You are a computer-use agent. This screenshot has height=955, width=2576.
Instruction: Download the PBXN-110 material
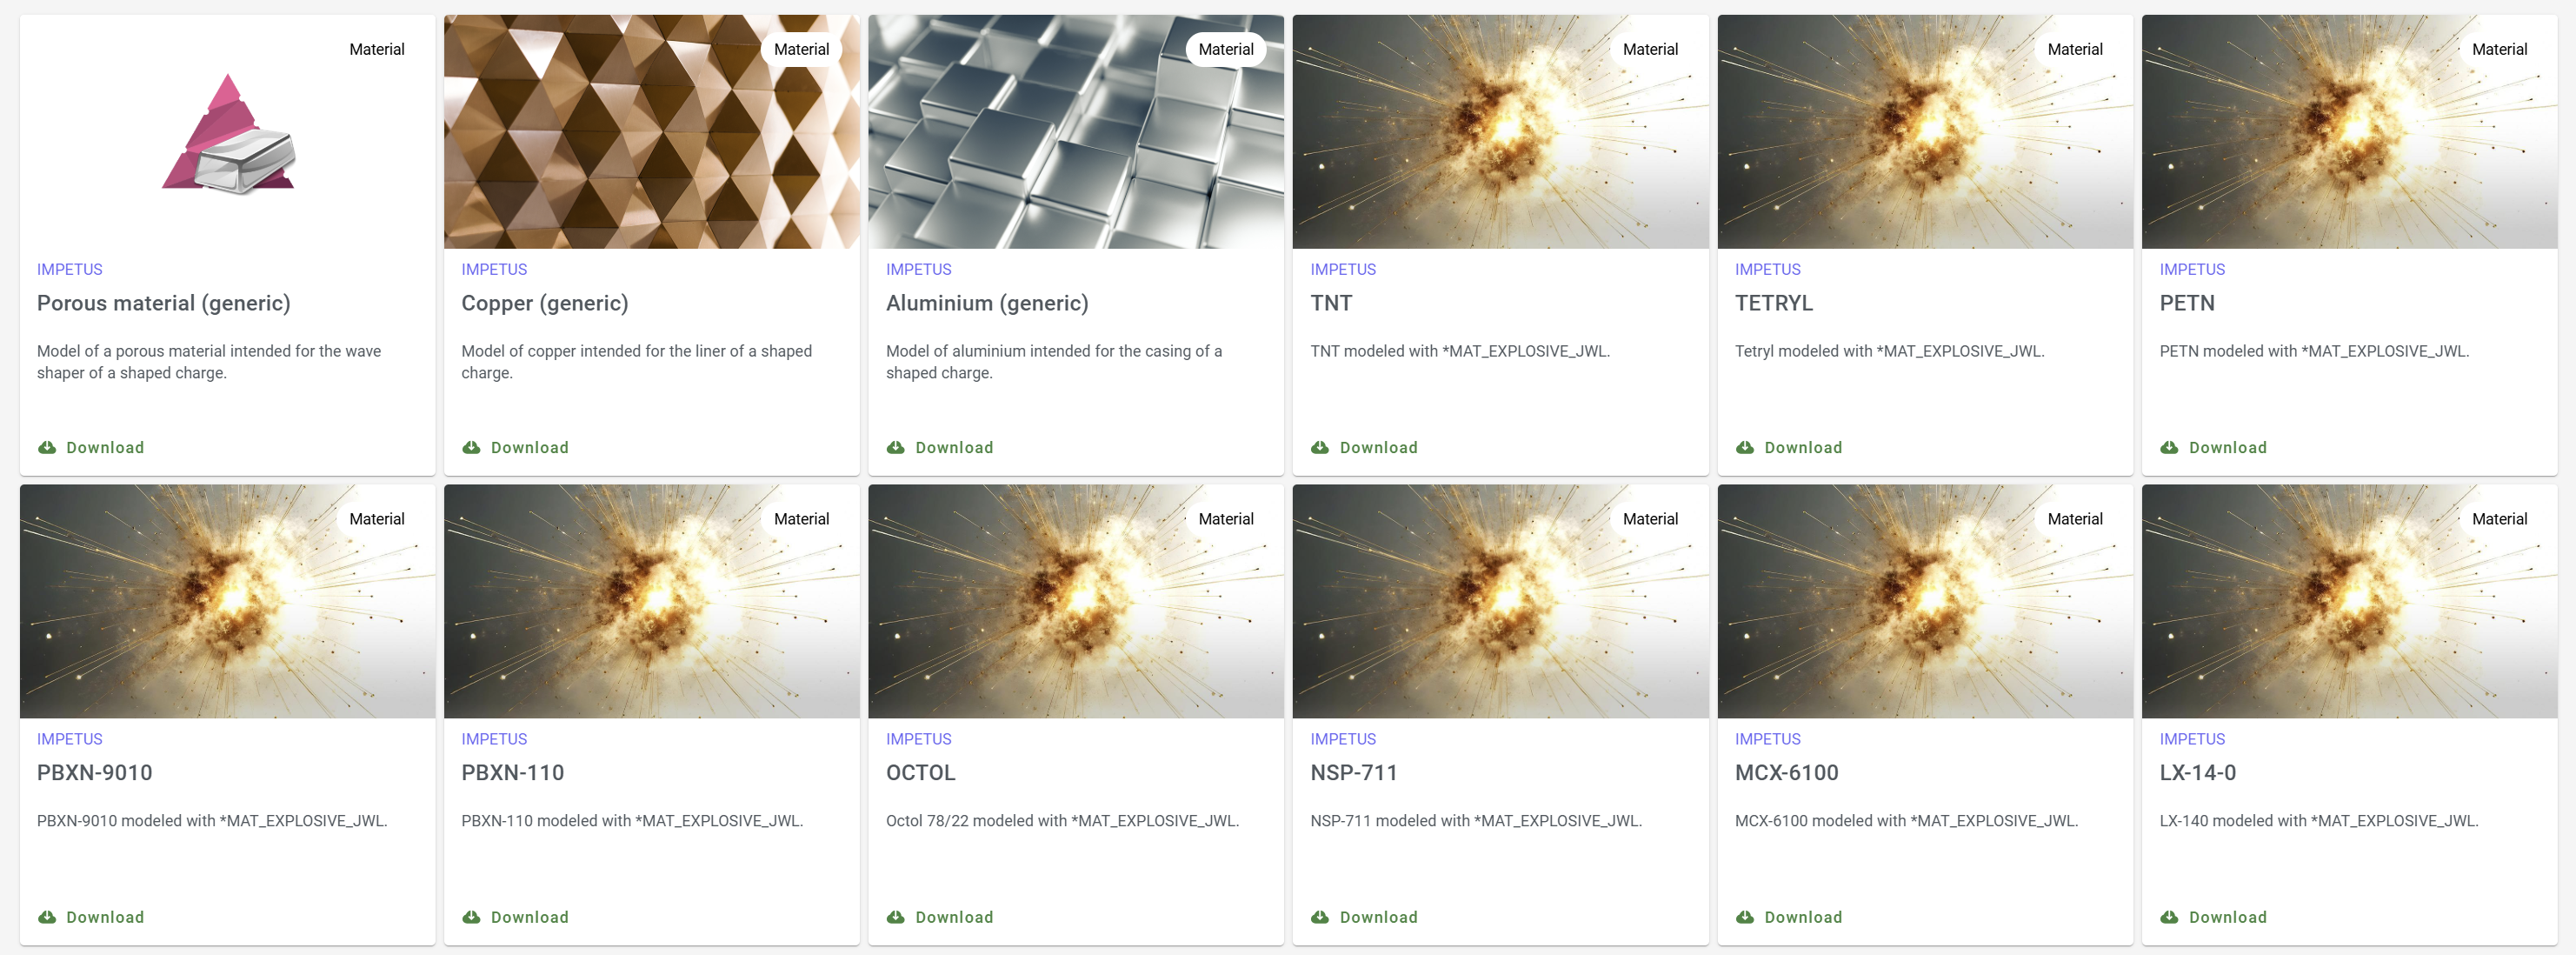(x=515, y=917)
